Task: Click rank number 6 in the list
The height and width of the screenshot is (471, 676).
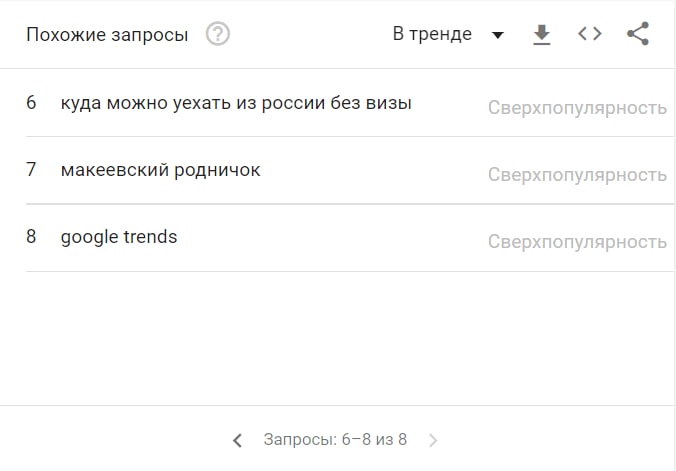Action: [x=31, y=103]
